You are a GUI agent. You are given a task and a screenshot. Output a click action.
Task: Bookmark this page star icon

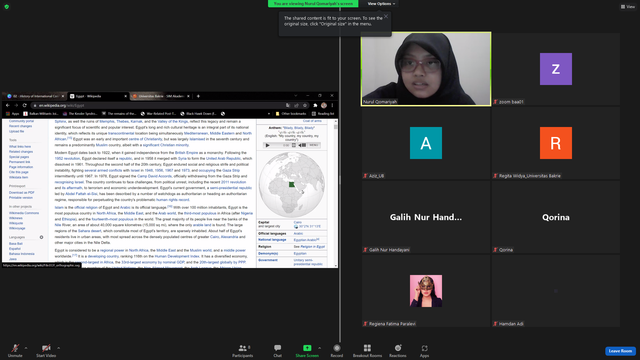305,105
